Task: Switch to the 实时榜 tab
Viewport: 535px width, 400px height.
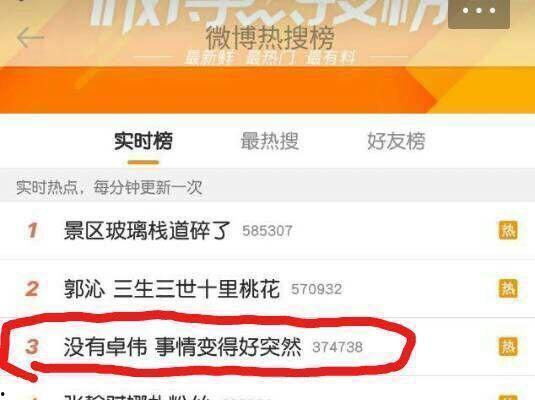Action: (143, 141)
